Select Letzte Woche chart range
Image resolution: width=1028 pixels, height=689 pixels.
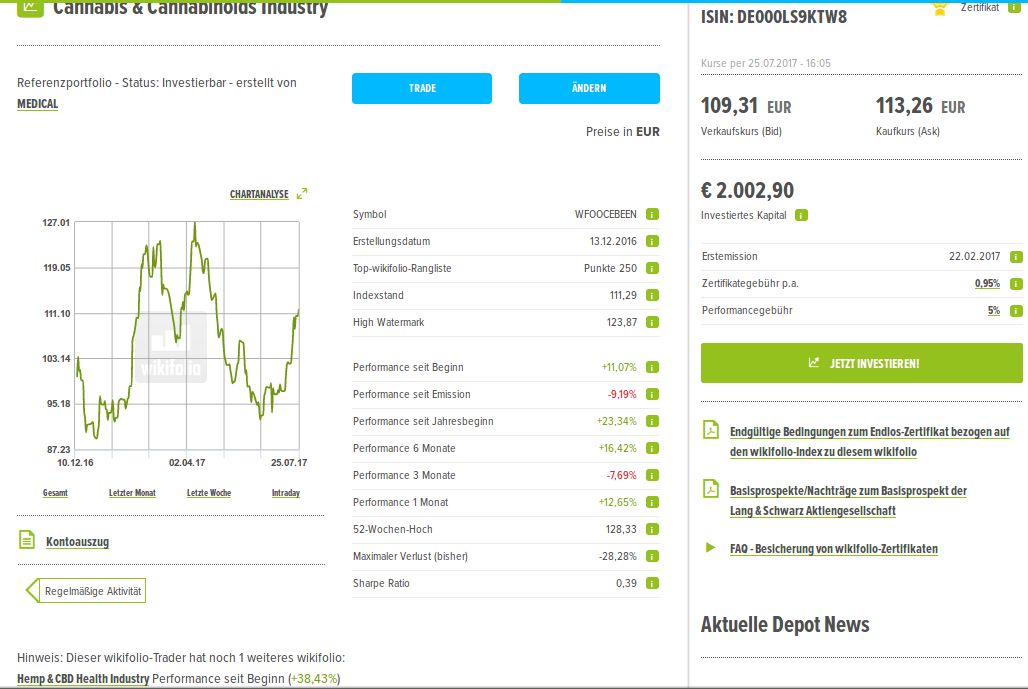tap(209, 493)
